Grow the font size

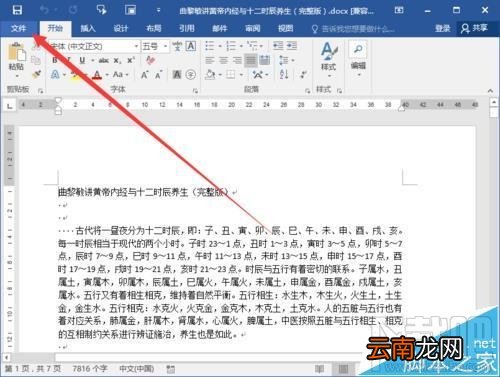144,75
